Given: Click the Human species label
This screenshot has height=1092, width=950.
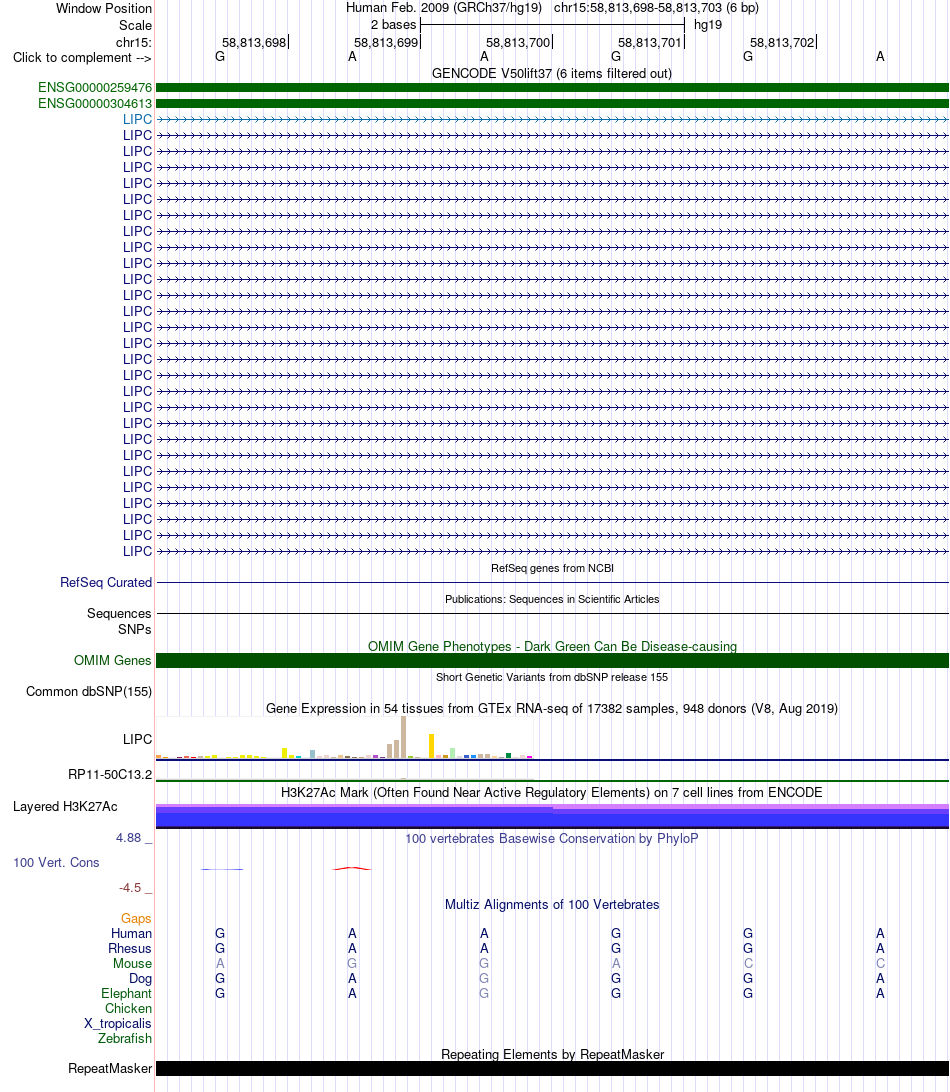Looking at the screenshot, I should [131, 934].
